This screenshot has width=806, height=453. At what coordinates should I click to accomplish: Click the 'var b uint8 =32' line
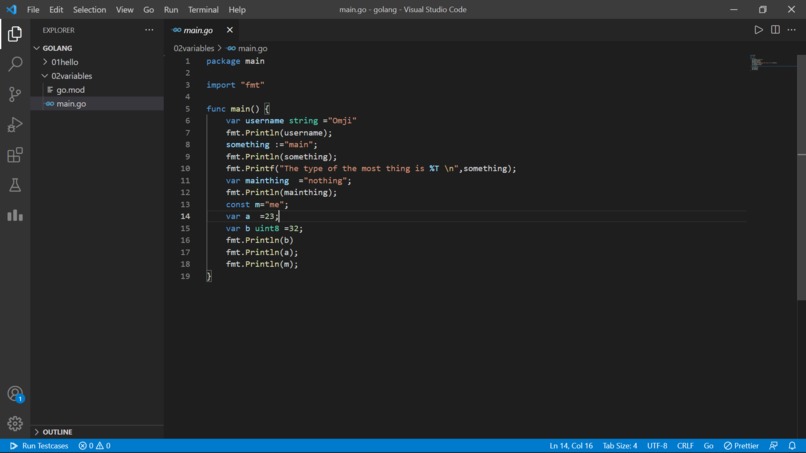point(264,228)
